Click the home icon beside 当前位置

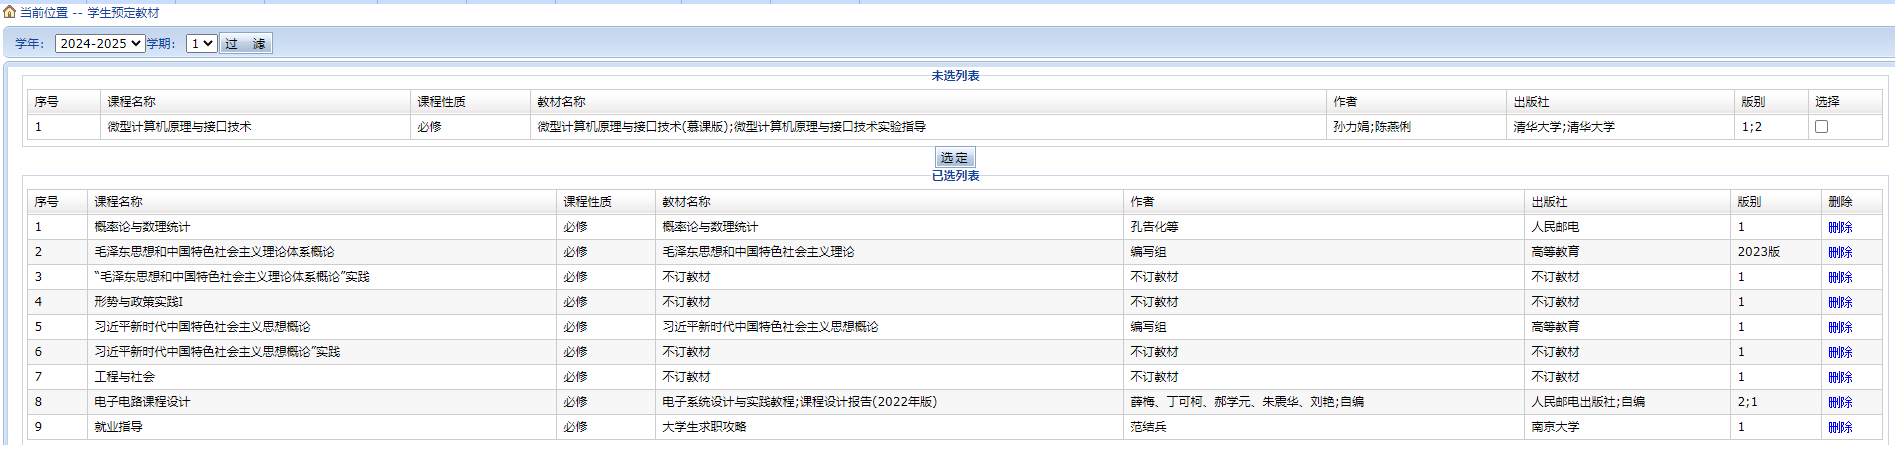pos(9,12)
